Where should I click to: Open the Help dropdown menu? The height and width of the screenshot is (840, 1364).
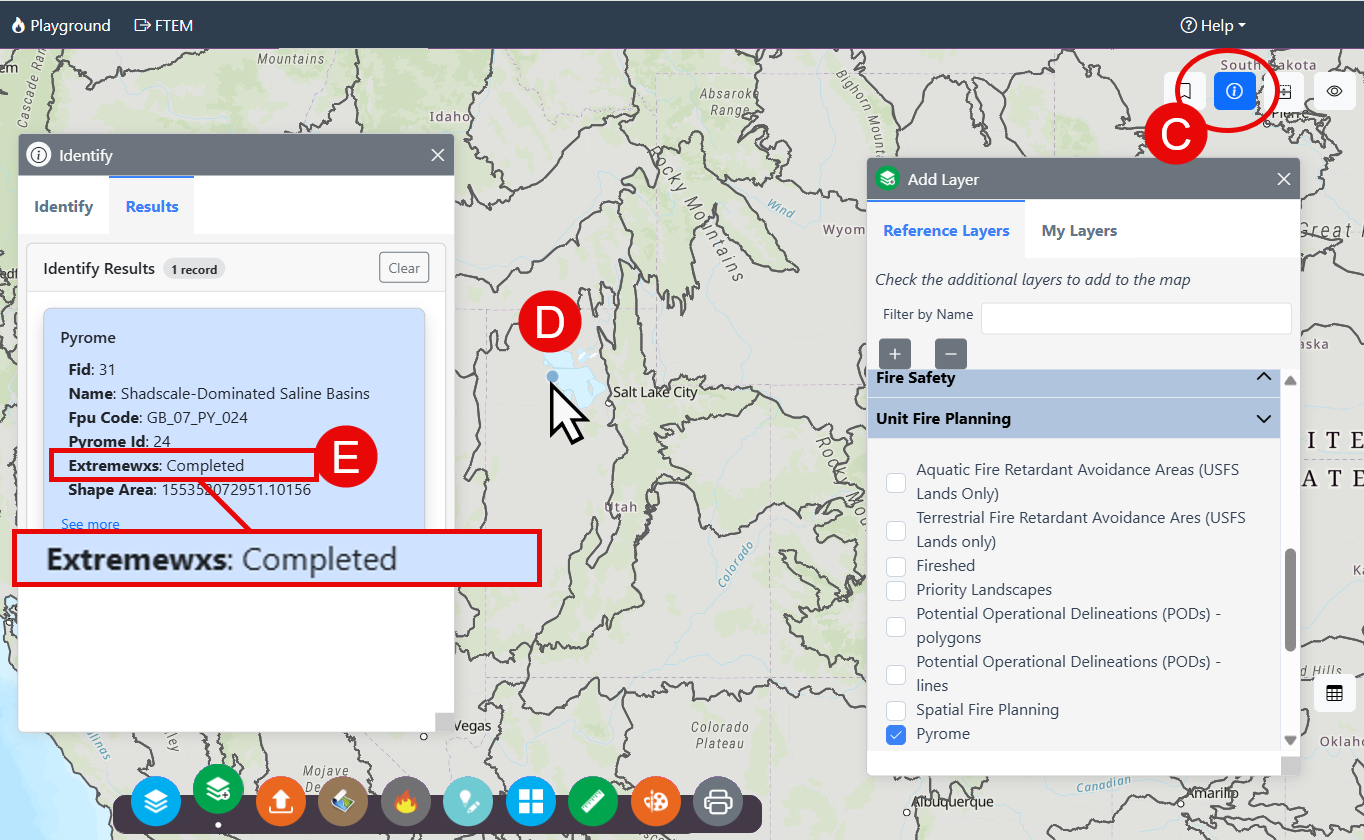pyautogui.click(x=1213, y=25)
